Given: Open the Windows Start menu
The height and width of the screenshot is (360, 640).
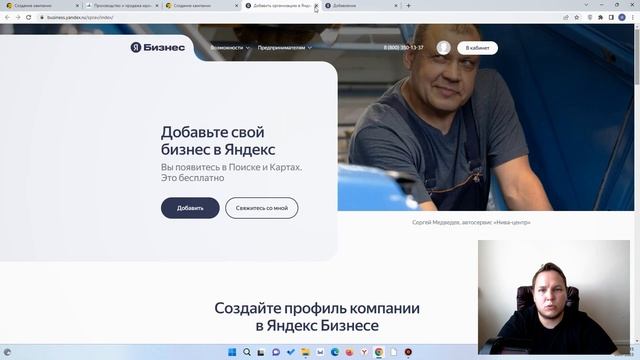Looking at the screenshot, I should click(x=232, y=352).
